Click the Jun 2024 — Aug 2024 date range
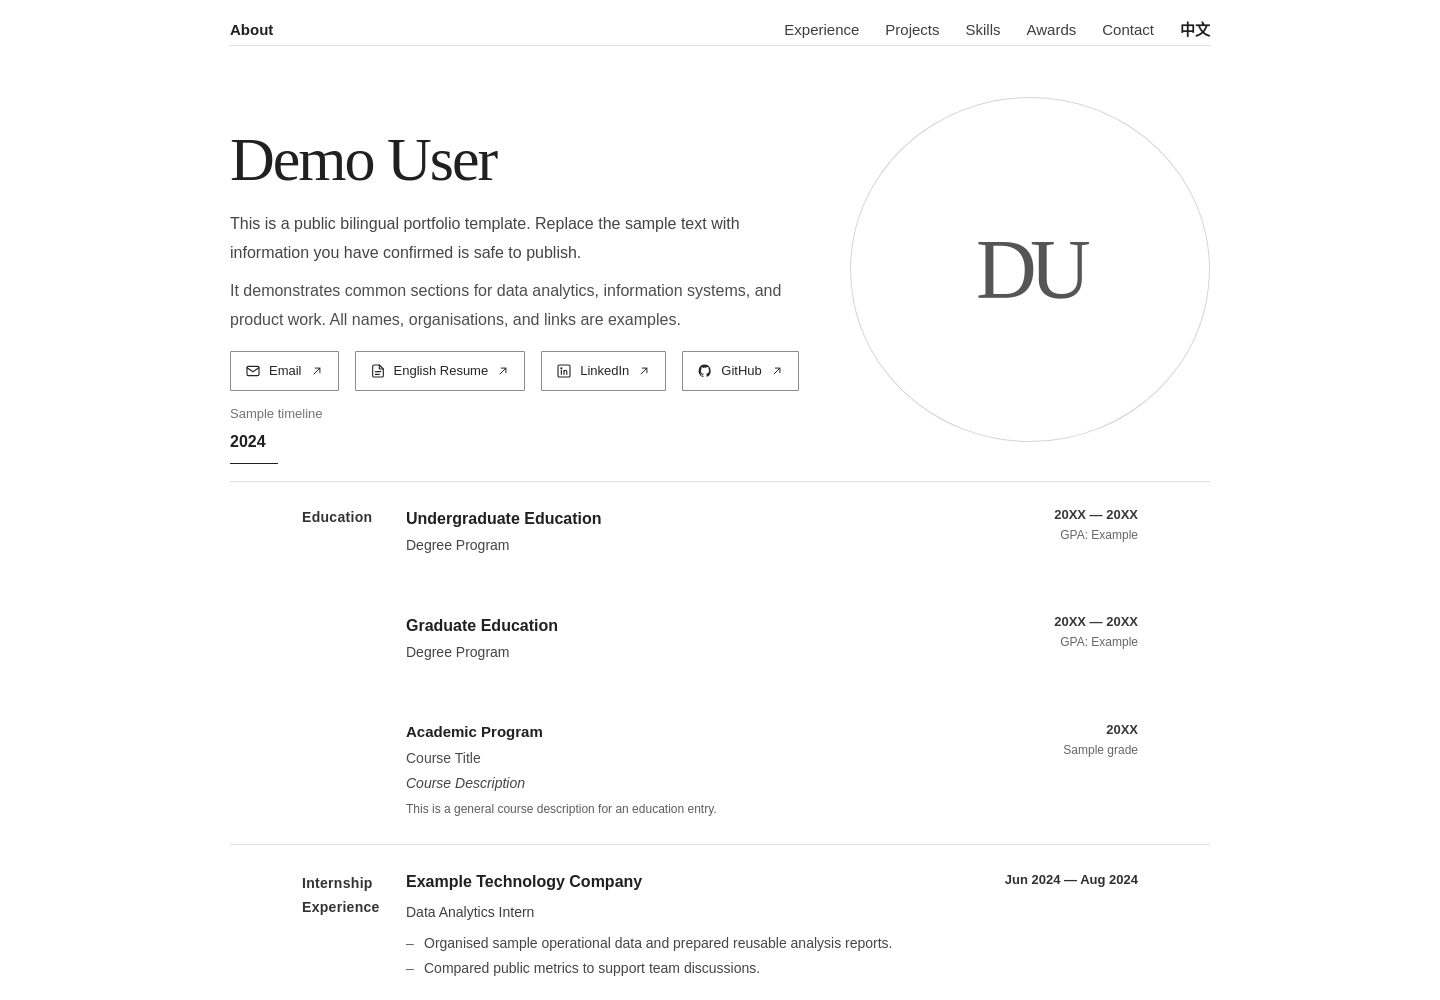 tap(1071, 880)
